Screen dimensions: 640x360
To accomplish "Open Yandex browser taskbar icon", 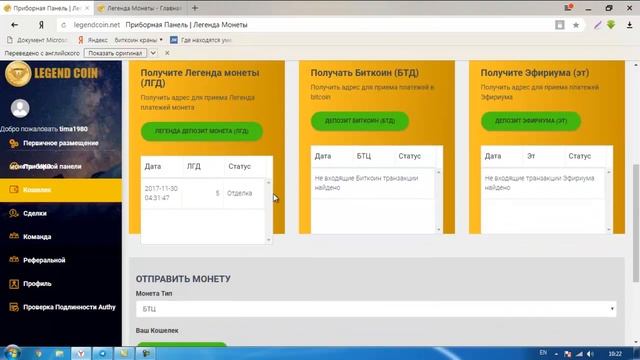I will point(81,353).
